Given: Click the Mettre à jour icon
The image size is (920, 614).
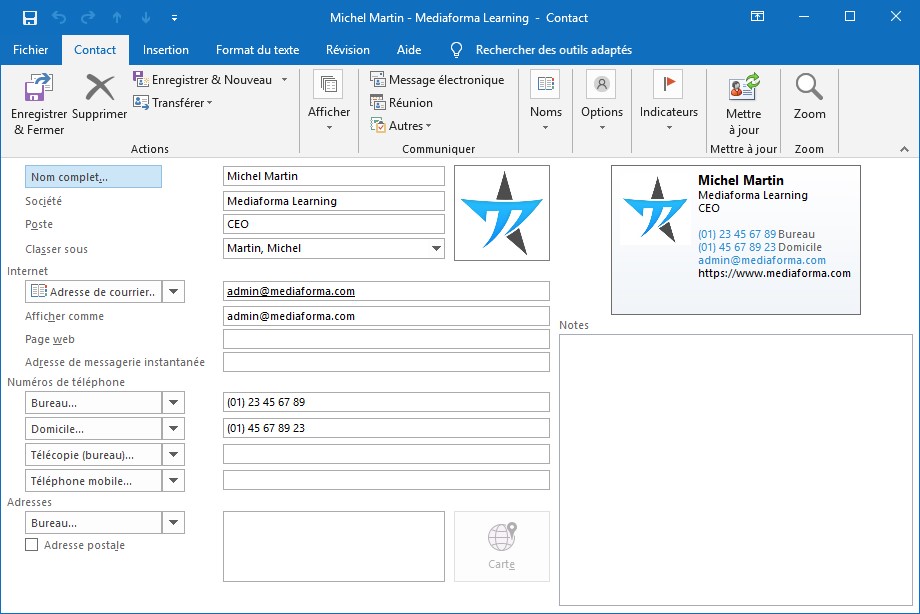Looking at the screenshot, I should (743, 87).
